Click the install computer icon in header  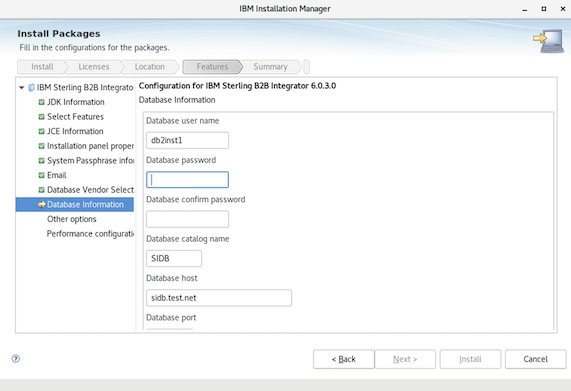click(x=548, y=41)
